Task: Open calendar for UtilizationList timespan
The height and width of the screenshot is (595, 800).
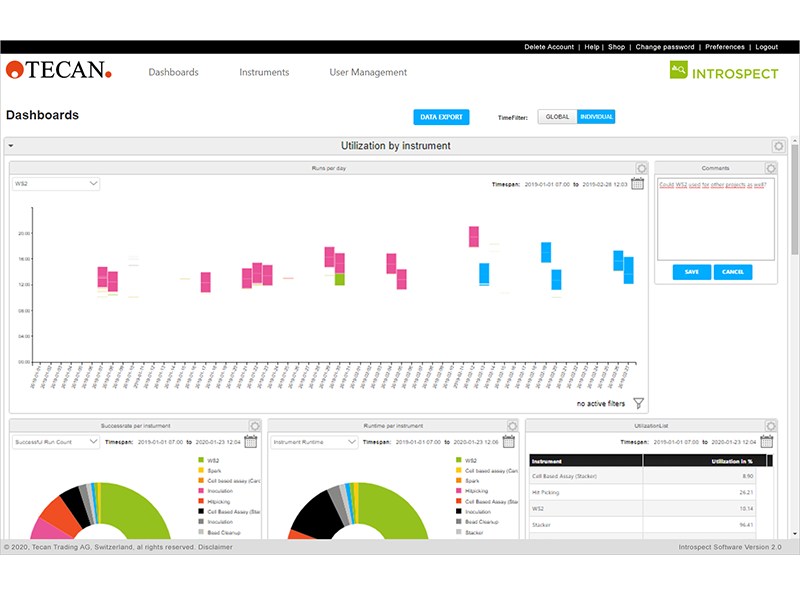Action: 767,442
